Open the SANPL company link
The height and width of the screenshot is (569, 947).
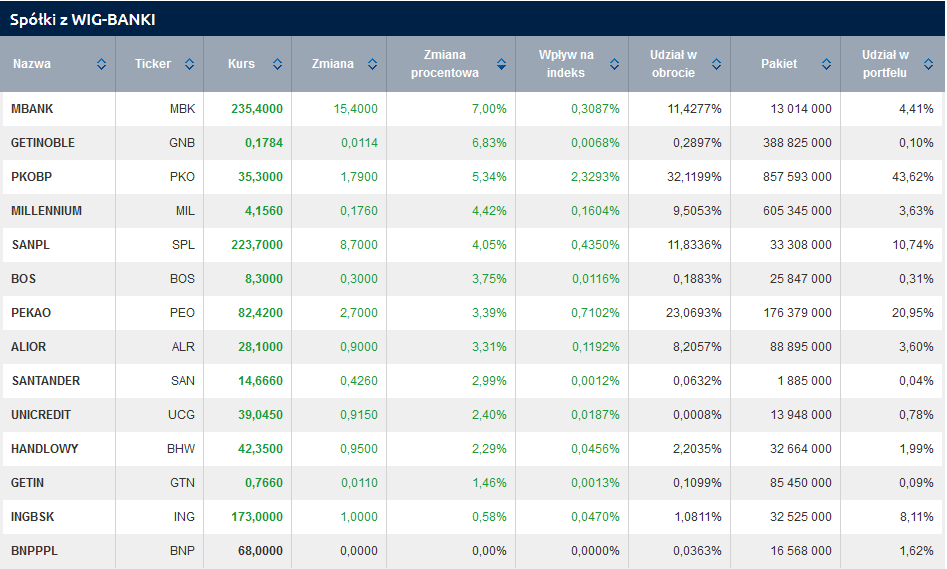tap(31, 245)
